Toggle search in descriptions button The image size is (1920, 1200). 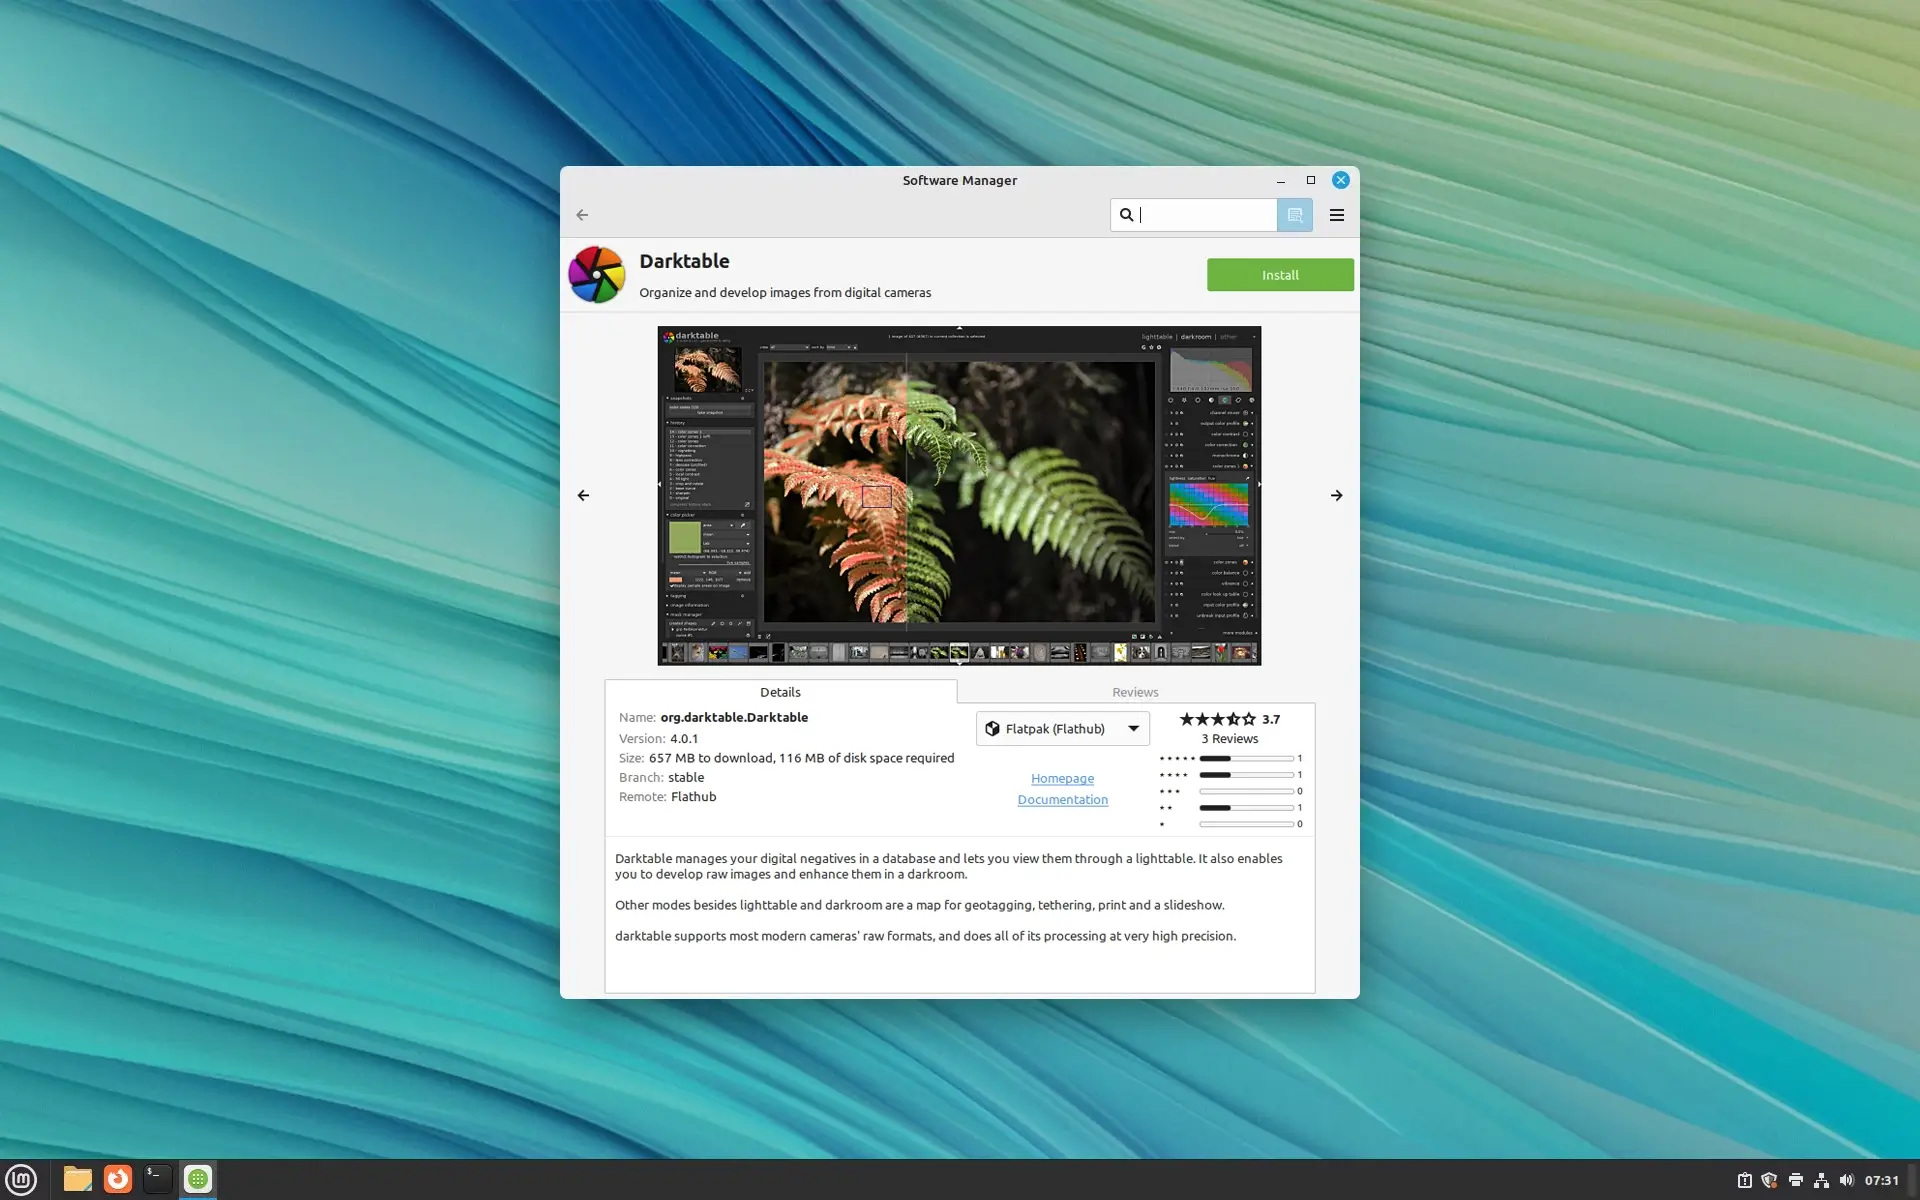pos(1295,215)
